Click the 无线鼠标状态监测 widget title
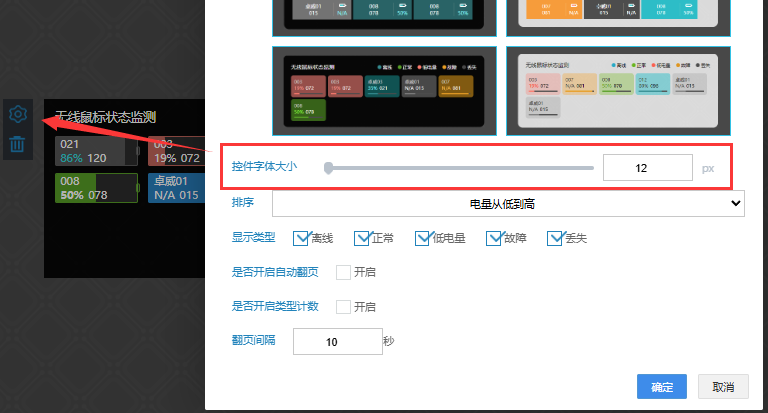The height and width of the screenshot is (413, 768). (105, 117)
